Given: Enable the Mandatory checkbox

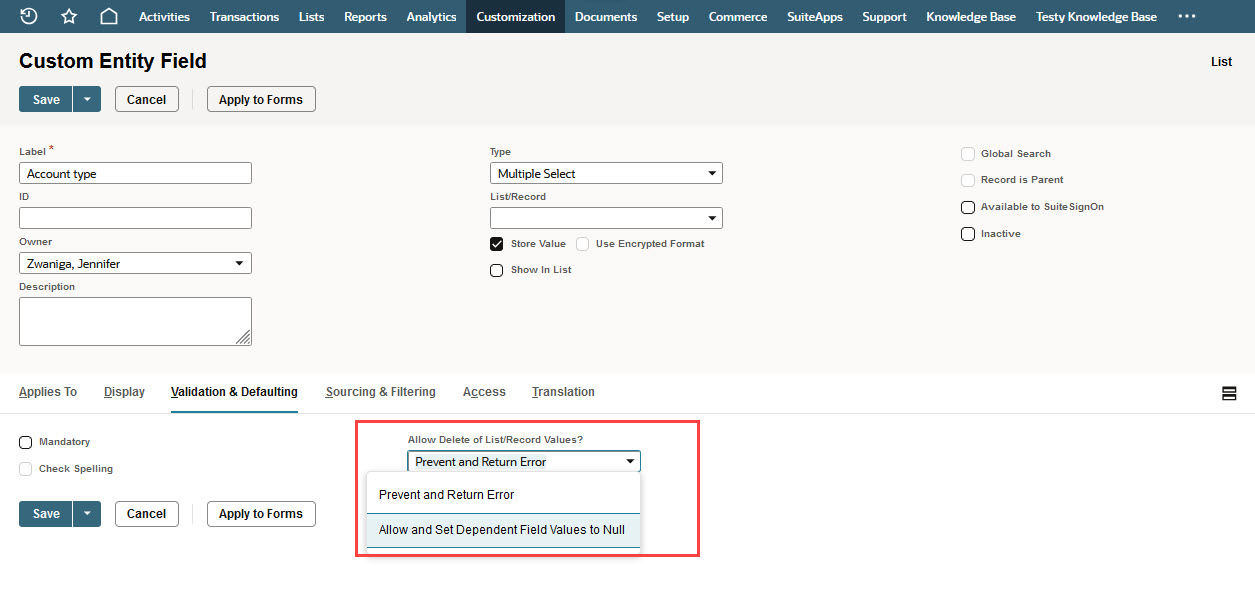Looking at the screenshot, I should [25, 441].
